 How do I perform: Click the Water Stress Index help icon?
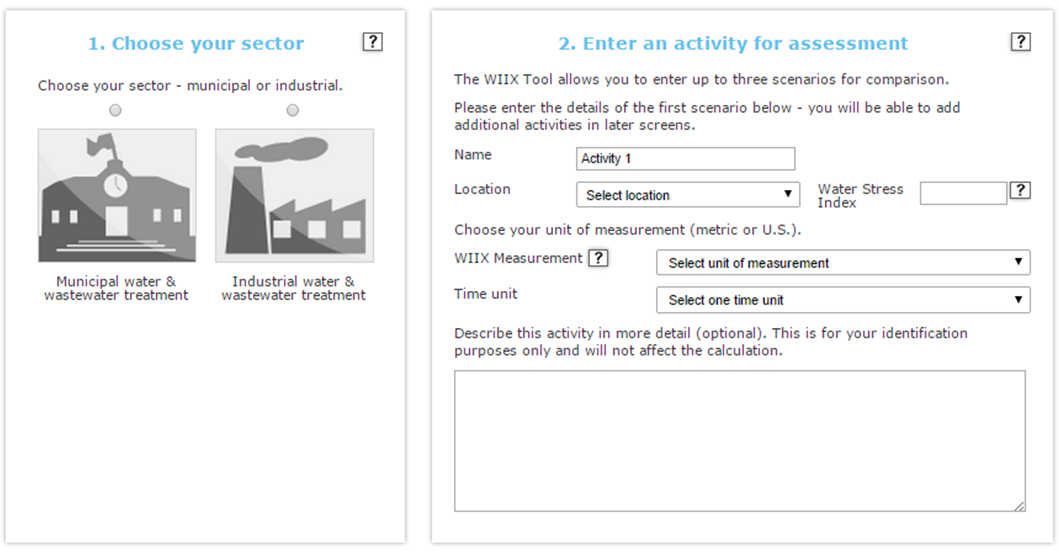[1020, 190]
